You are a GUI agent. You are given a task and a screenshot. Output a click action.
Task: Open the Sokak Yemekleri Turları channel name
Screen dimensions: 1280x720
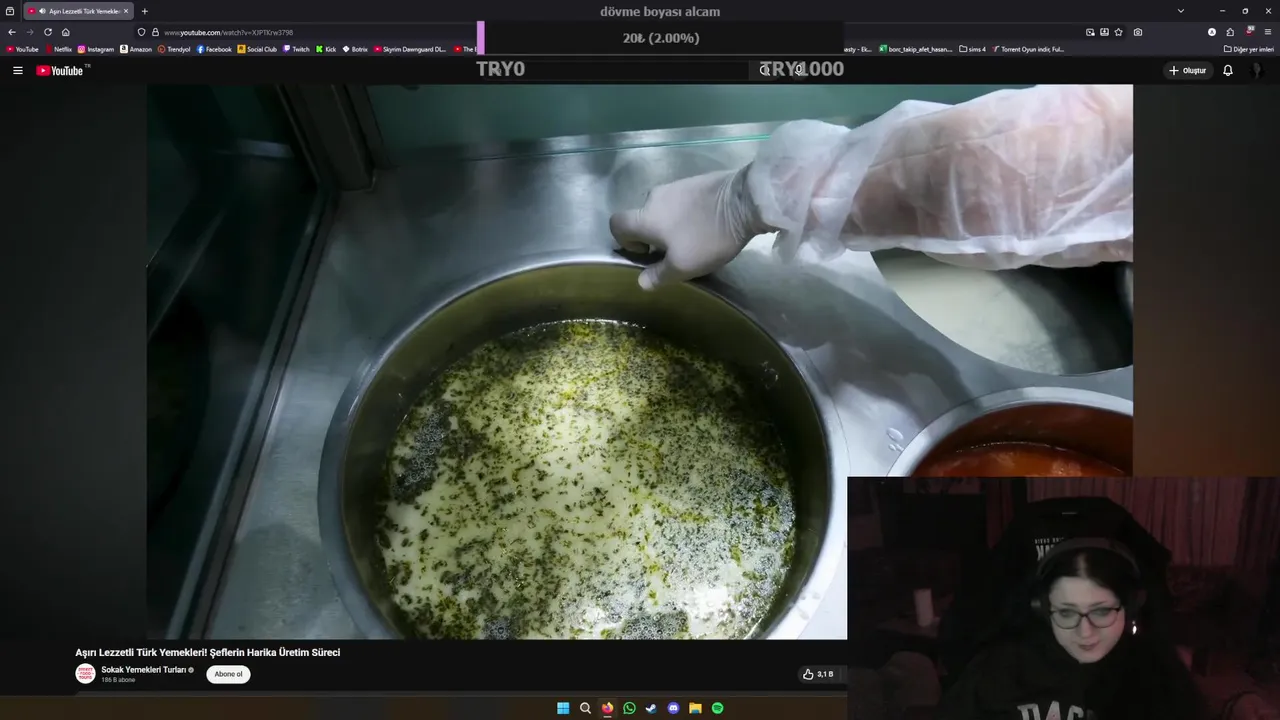click(x=144, y=670)
